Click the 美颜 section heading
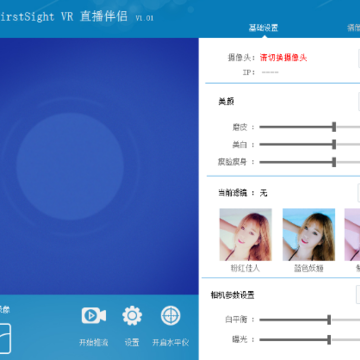The image size is (360, 360). click(x=226, y=102)
